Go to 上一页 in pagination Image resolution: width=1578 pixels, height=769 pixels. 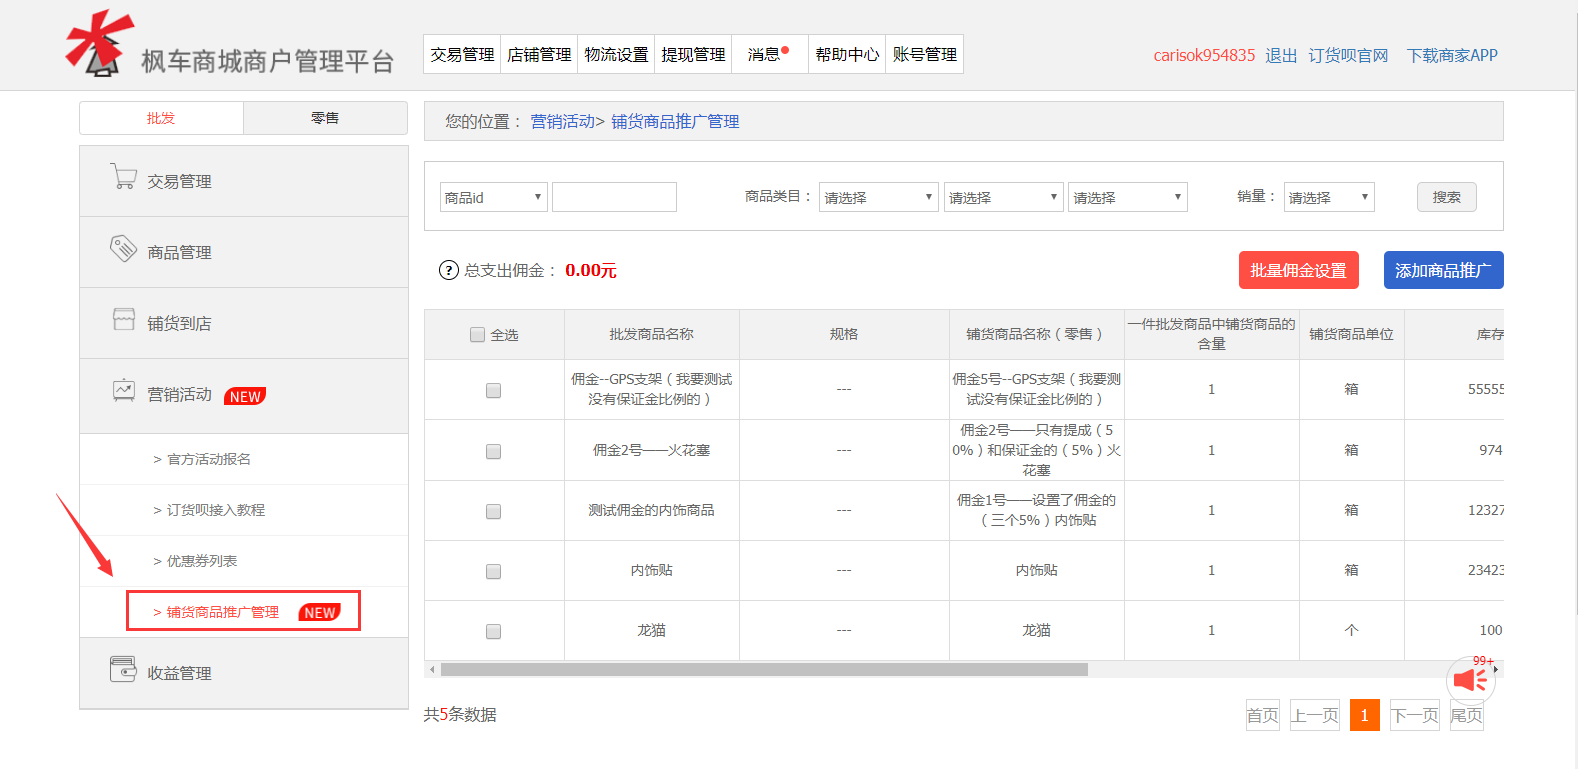click(1315, 715)
